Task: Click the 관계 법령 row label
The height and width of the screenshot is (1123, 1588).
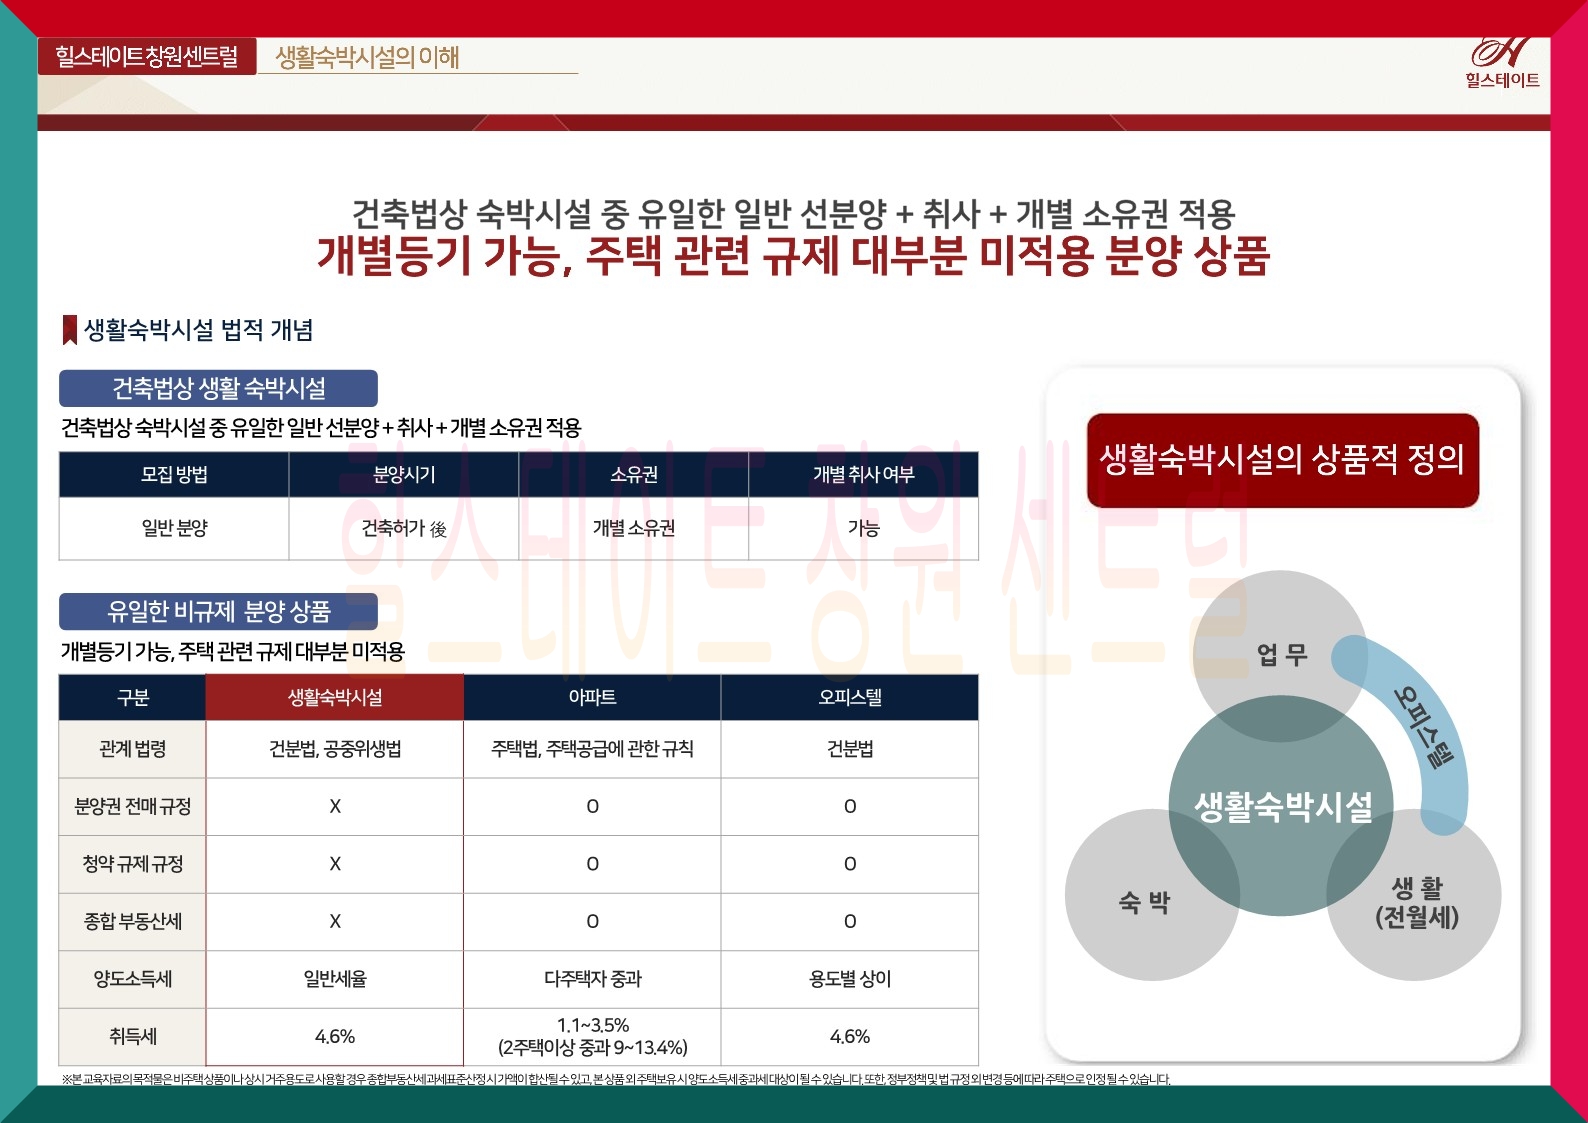Action: point(133,749)
